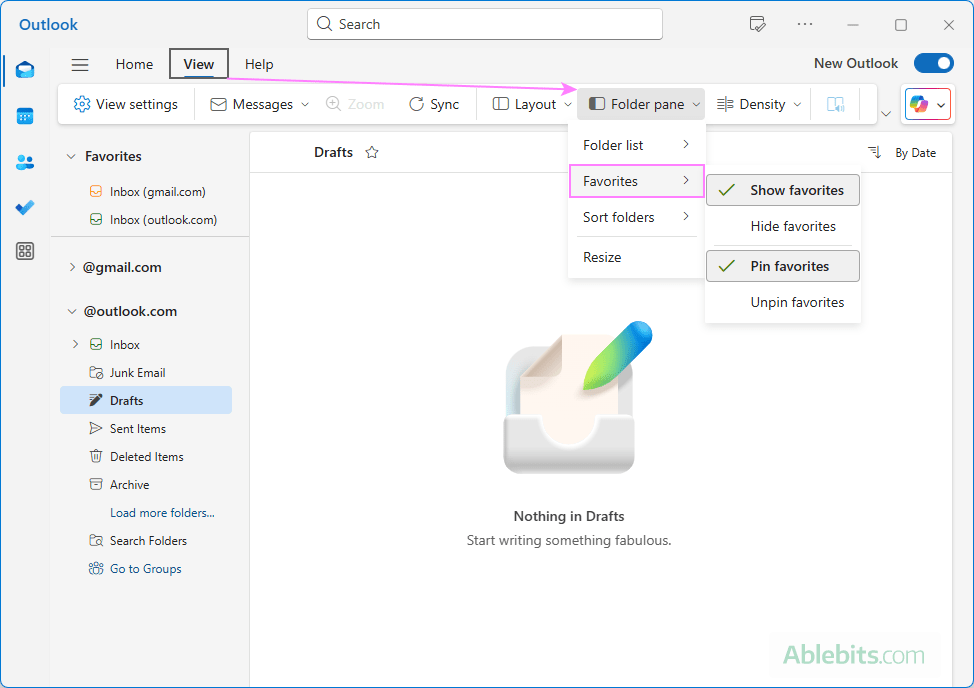This screenshot has height=688, width=974.
Task: Click Load more folders link
Action: tap(162, 513)
